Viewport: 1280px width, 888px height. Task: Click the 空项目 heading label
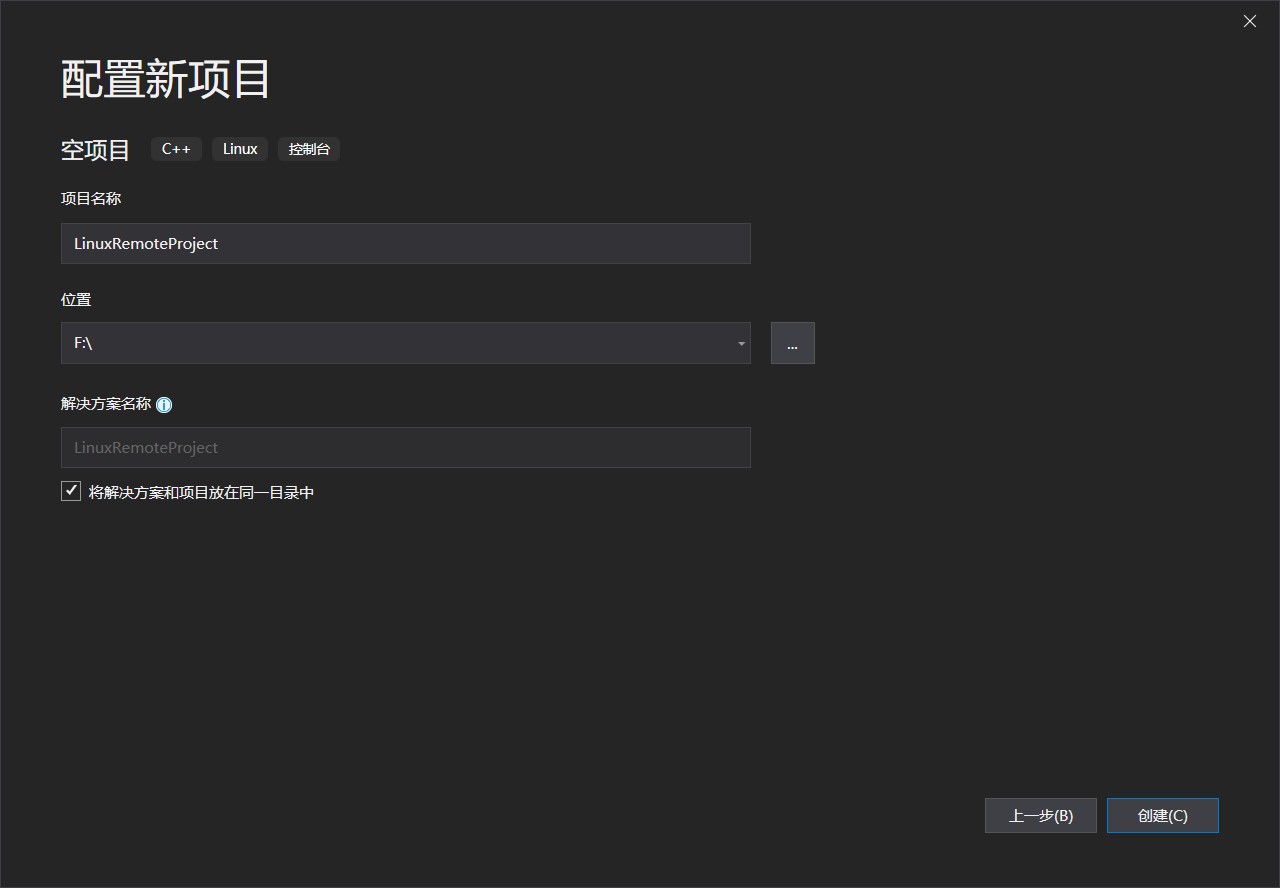point(95,149)
